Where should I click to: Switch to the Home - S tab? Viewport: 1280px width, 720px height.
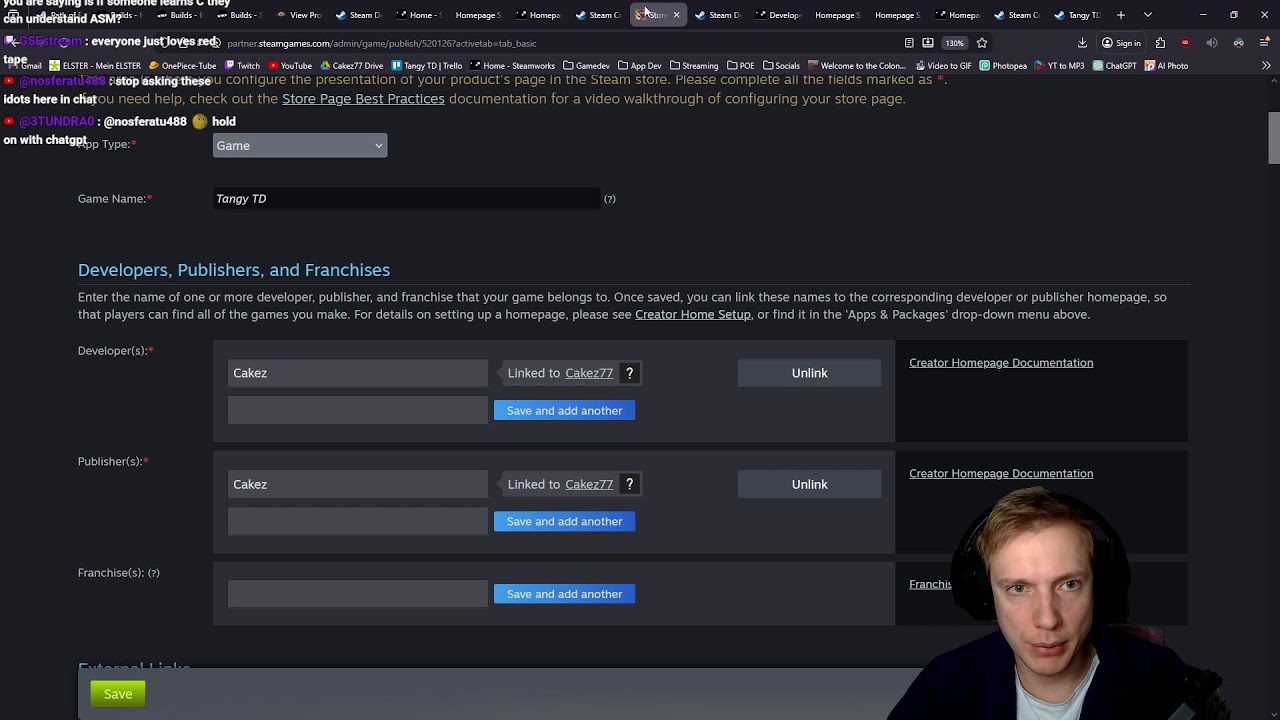tap(418, 15)
